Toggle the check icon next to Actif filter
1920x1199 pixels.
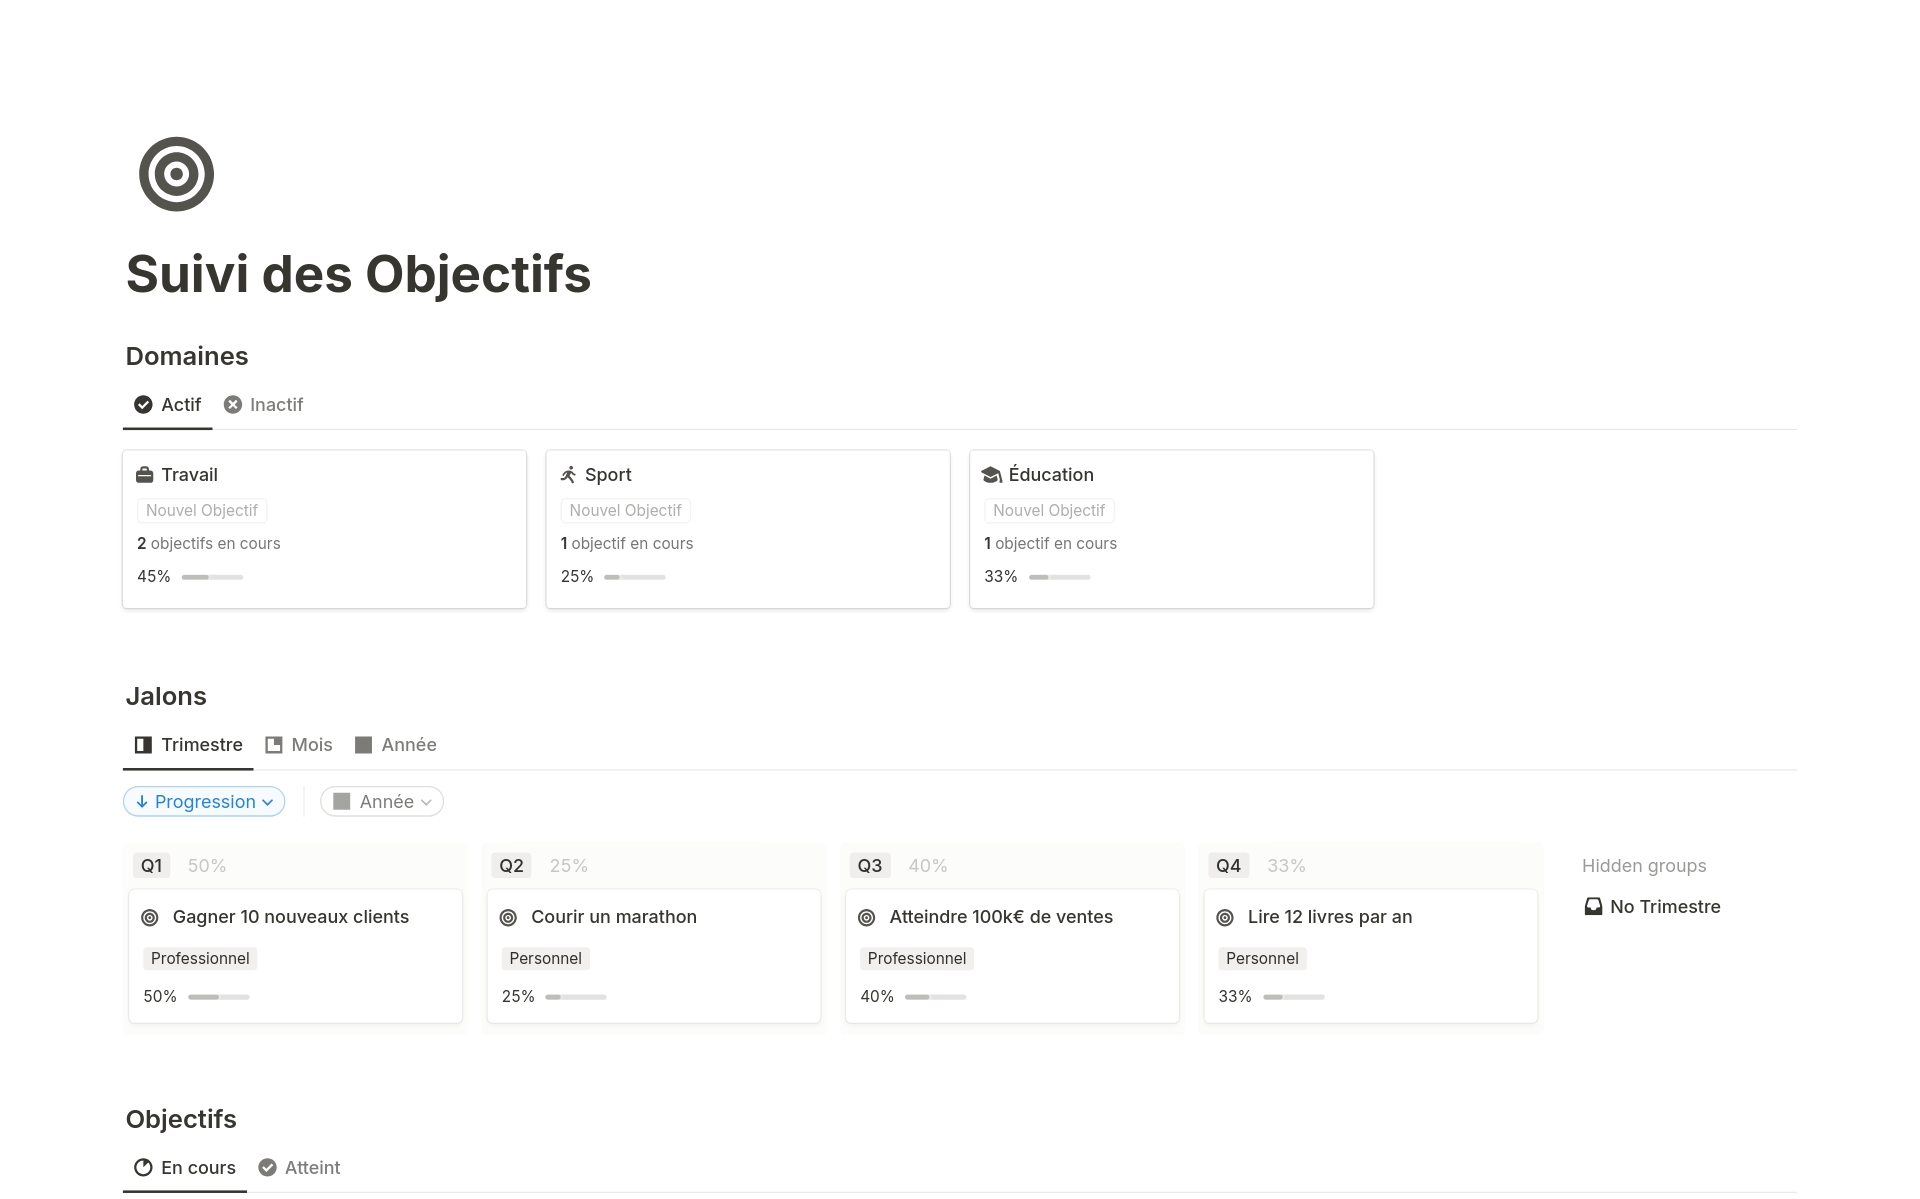coord(143,404)
